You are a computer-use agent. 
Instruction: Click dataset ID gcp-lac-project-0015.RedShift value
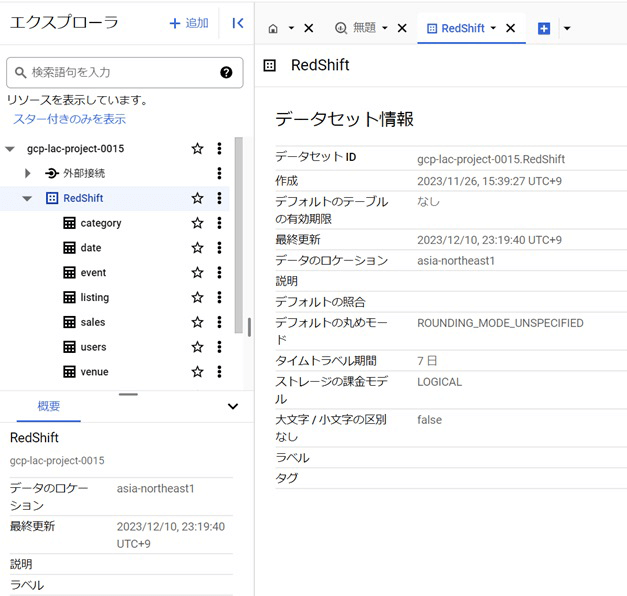tap(491, 159)
